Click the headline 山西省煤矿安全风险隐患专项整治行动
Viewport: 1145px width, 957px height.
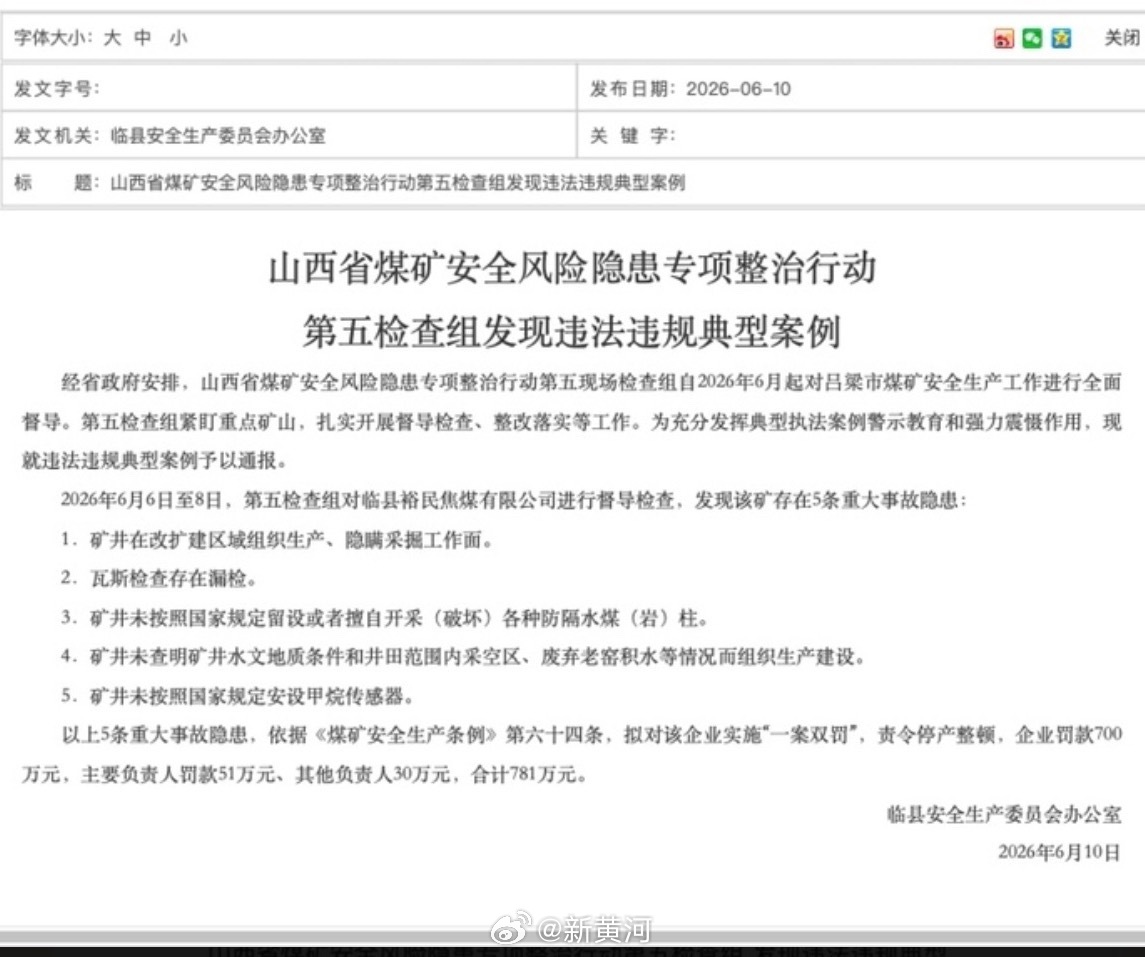572,268
